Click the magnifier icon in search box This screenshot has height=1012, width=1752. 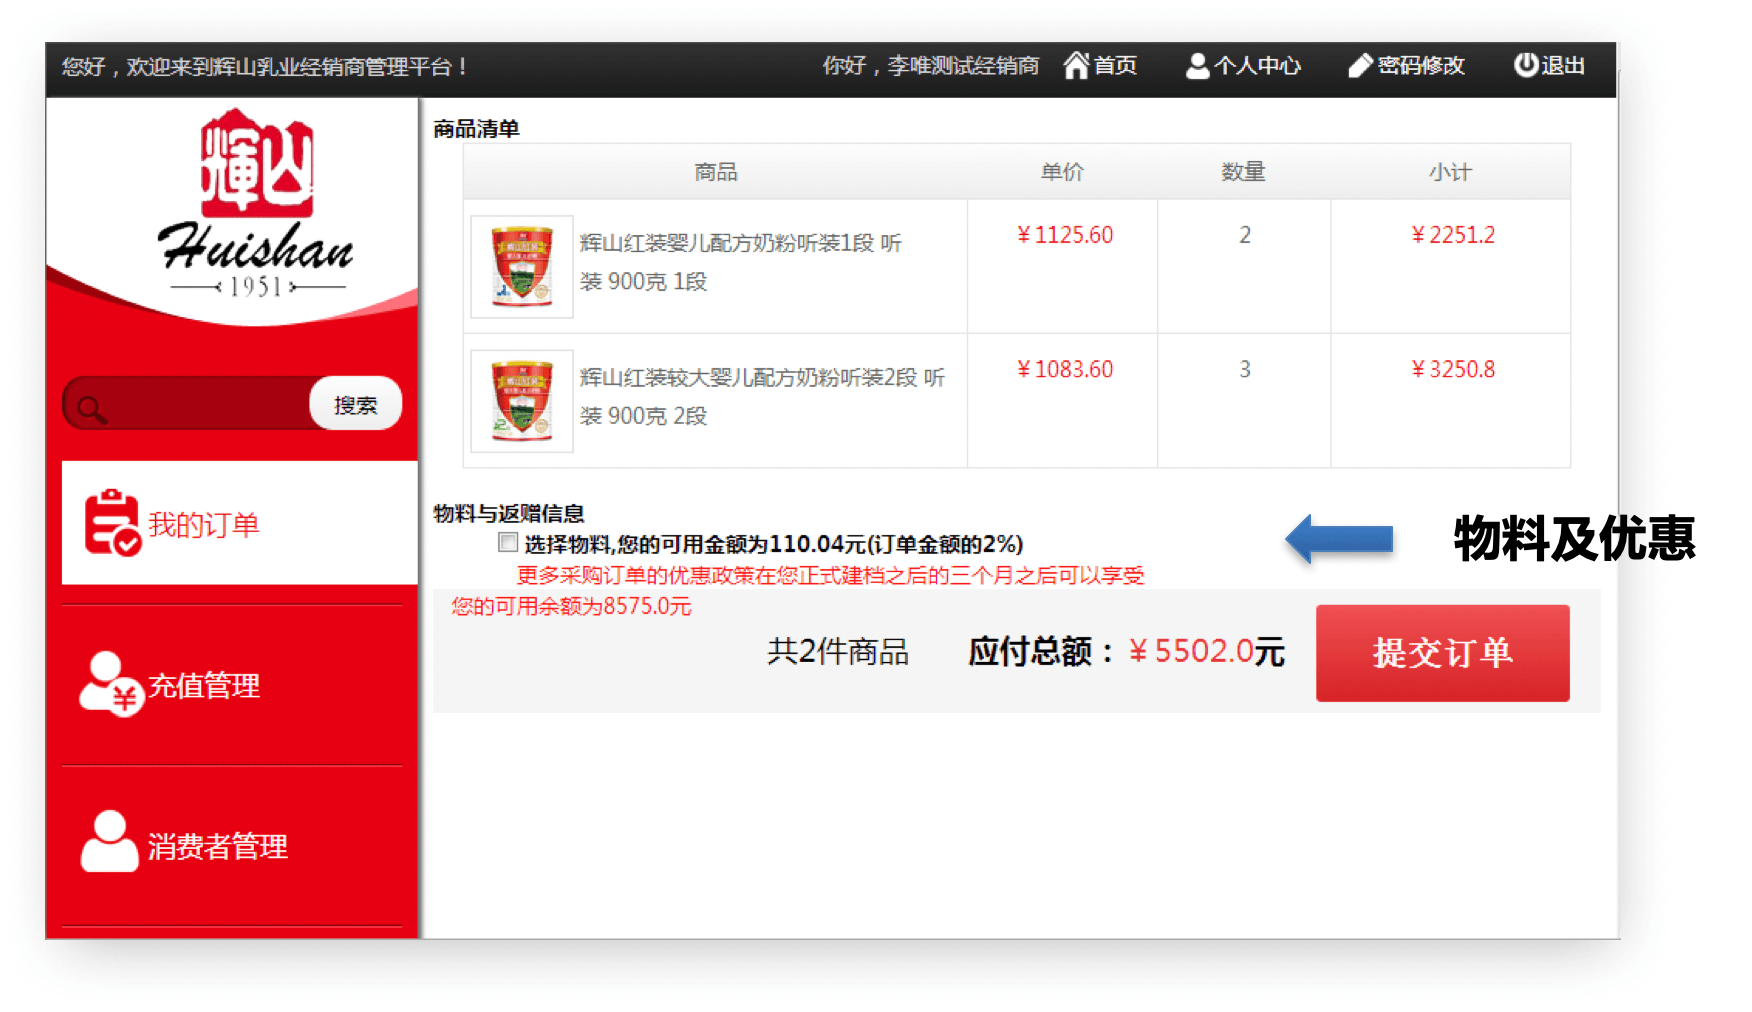[92, 408]
